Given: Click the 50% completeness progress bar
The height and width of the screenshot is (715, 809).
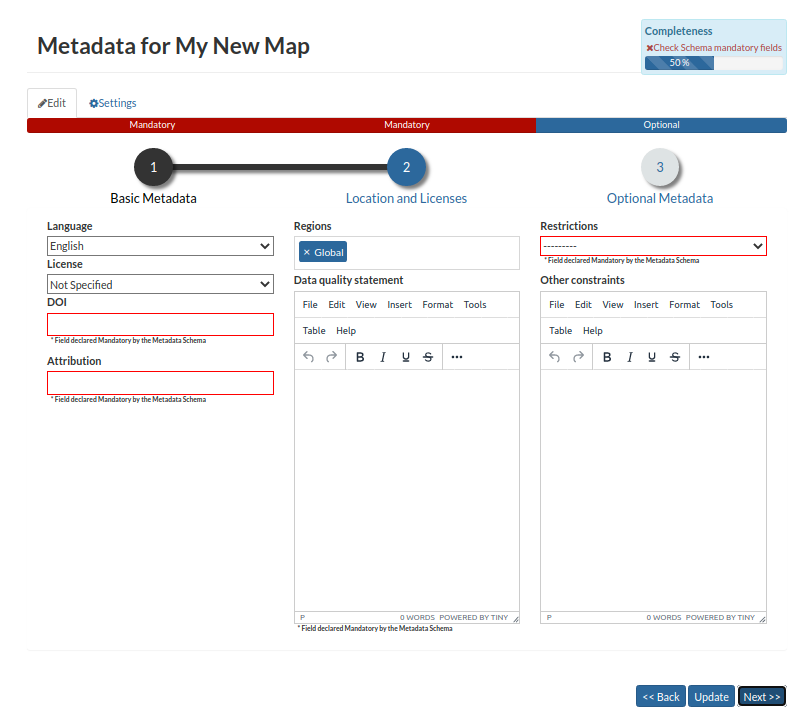Looking at the screenshot, I should point(714,63).
